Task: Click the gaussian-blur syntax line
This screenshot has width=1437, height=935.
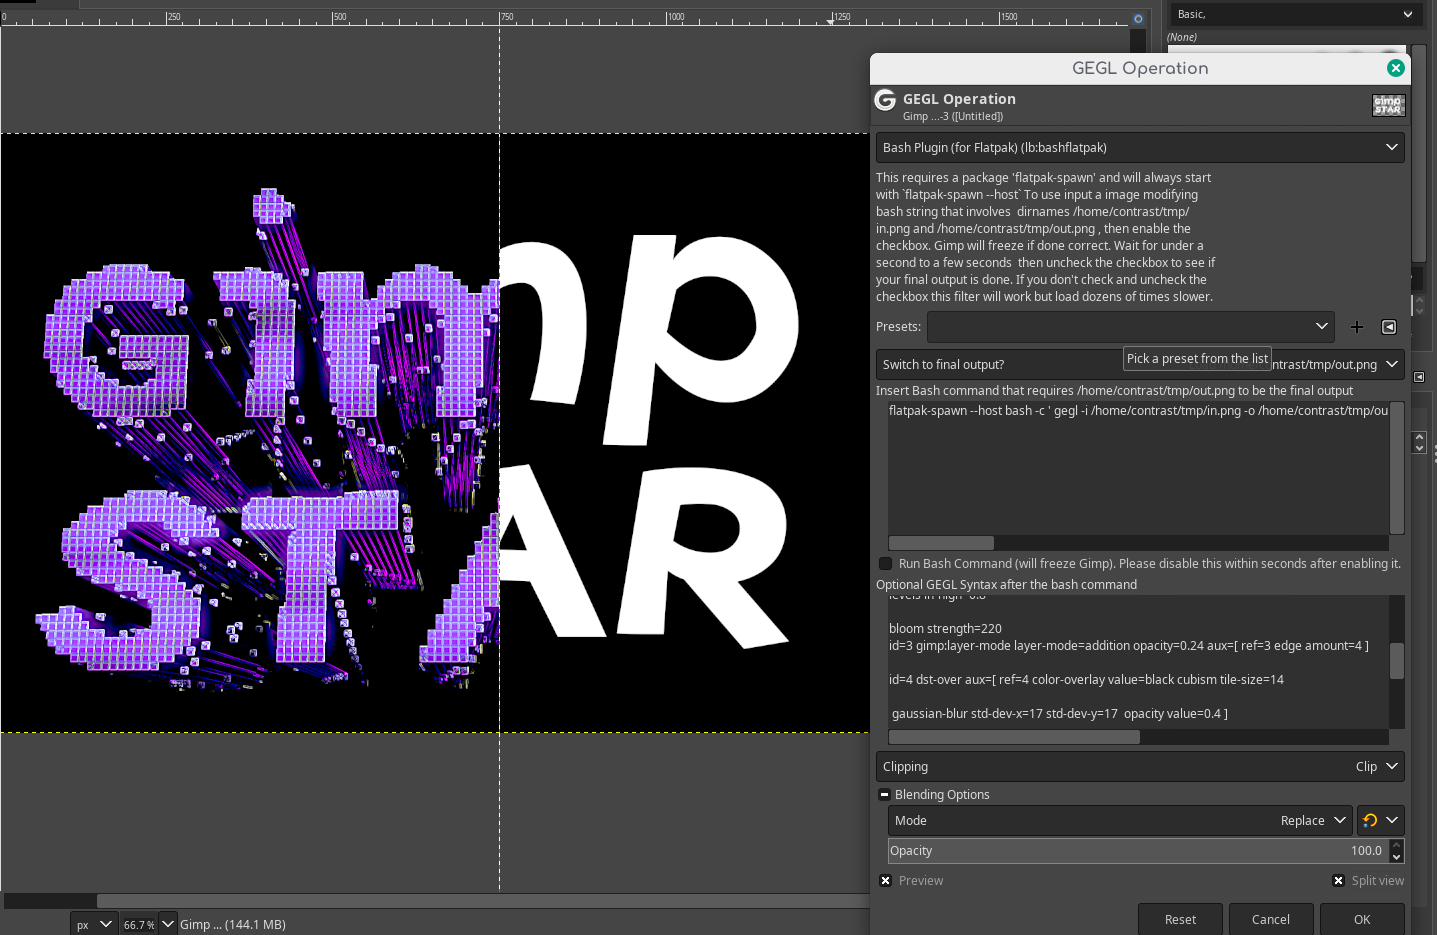Action: 1059,714
